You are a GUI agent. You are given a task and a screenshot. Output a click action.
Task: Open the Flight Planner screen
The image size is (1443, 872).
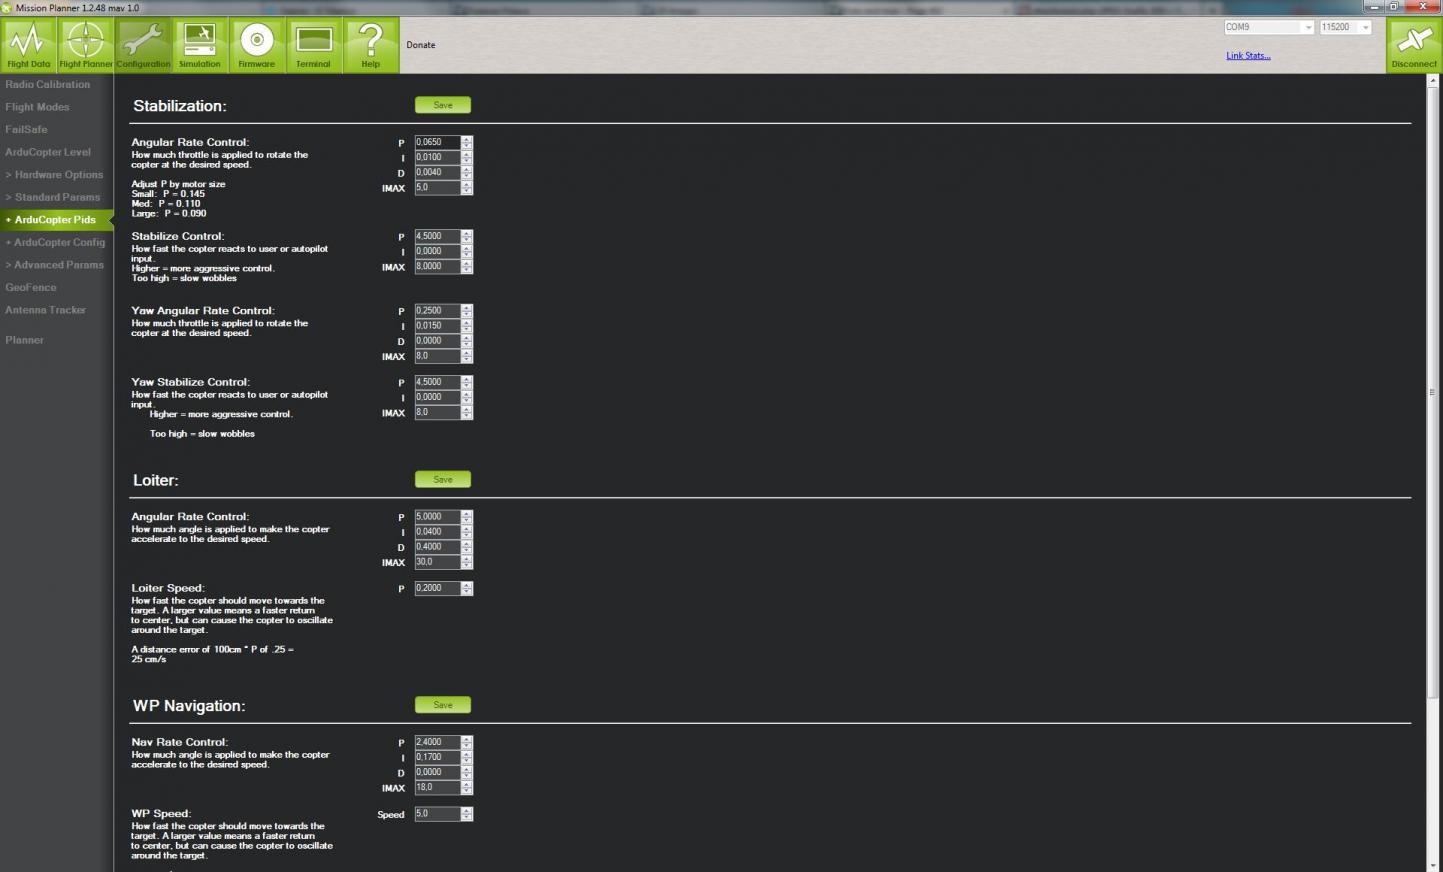85,45
